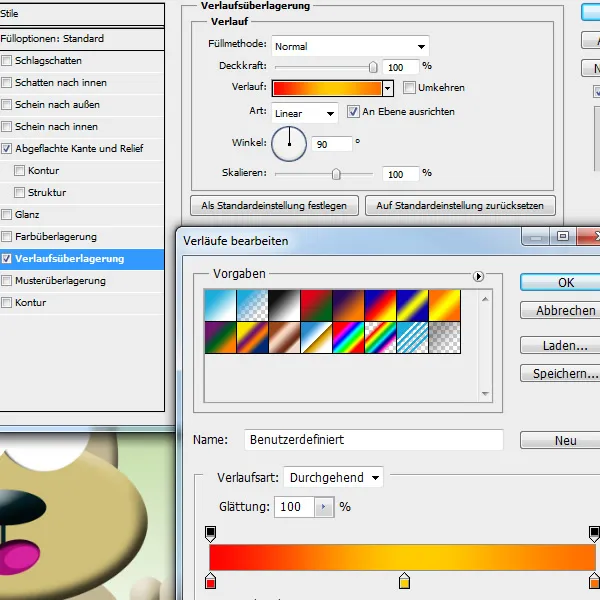Enable the Farbüberlagerung checkbox
Viewport: 600px width, 600px height.
click(x=7, y=236)
